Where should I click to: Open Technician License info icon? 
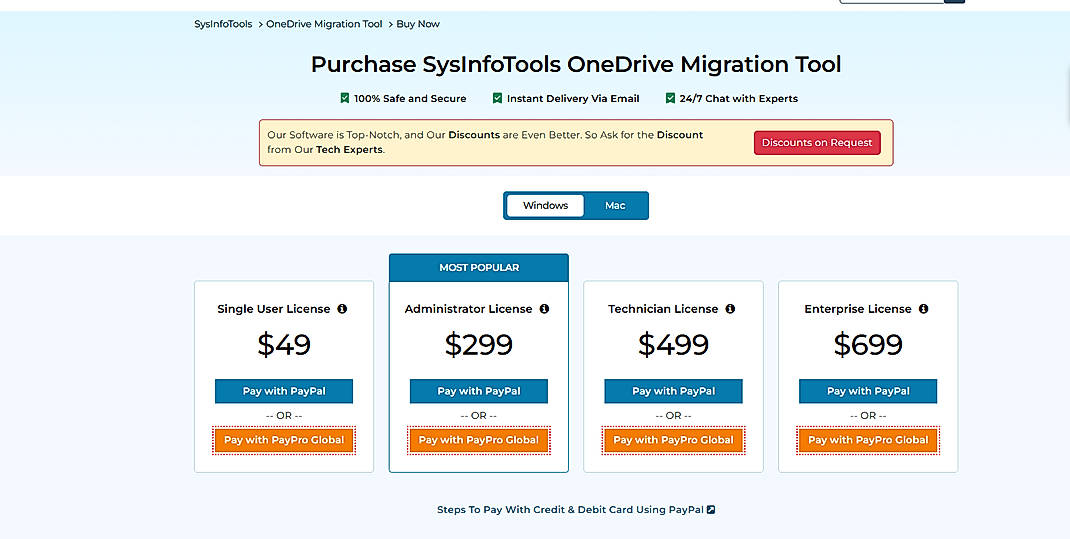click(x=729, y=309)
